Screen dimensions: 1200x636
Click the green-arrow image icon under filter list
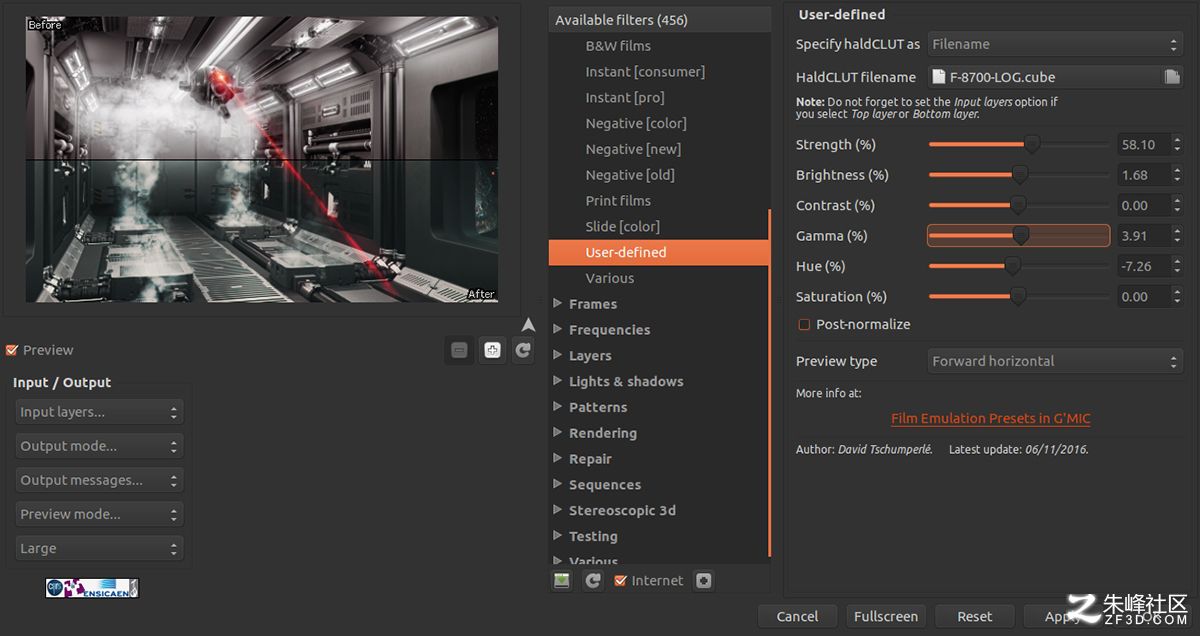pyautogui.click(x=561, y=581)
